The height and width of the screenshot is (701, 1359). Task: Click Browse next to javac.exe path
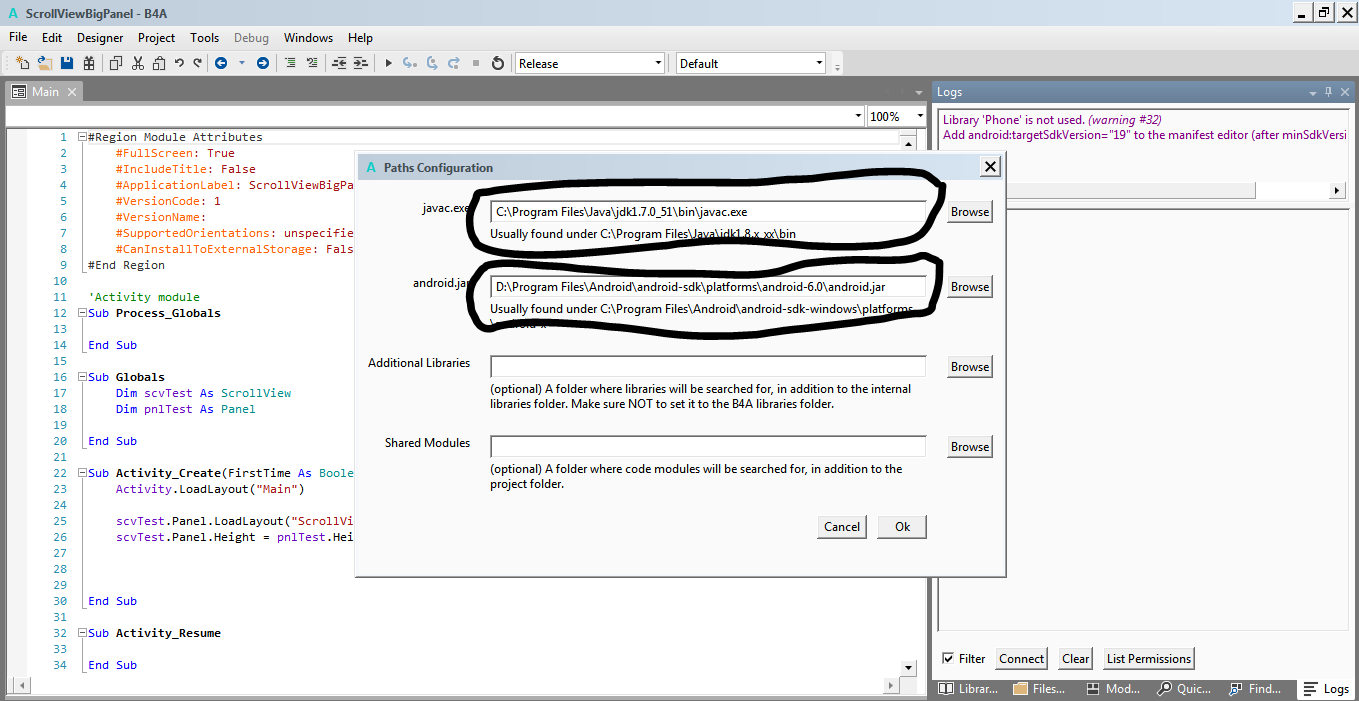tap(969, 212)
